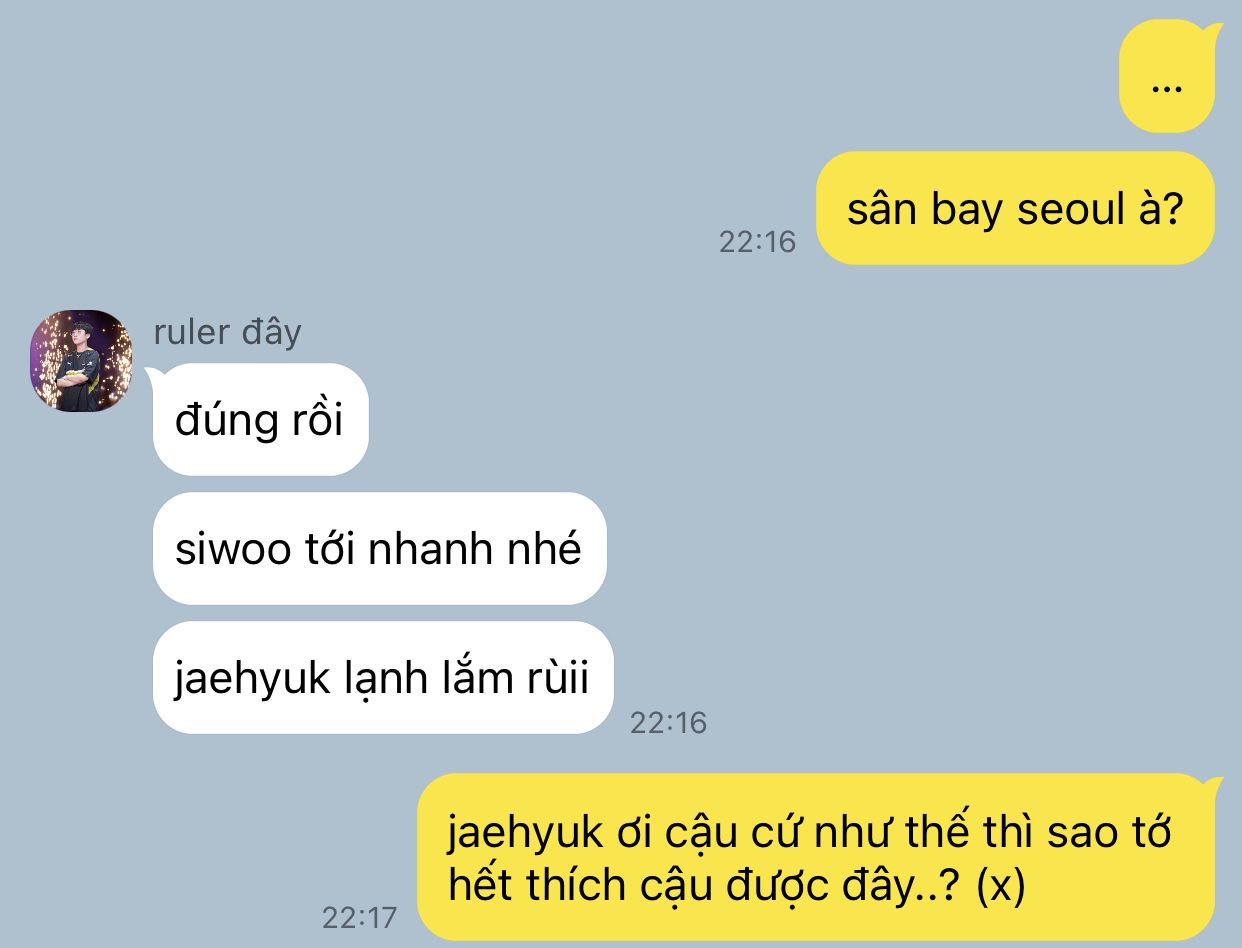The height and width of the screenshot is (948, 1242).
Task: Click the 22:16 timestamp beside 'sân bay seoul à?'
Action: coord(757,241)
